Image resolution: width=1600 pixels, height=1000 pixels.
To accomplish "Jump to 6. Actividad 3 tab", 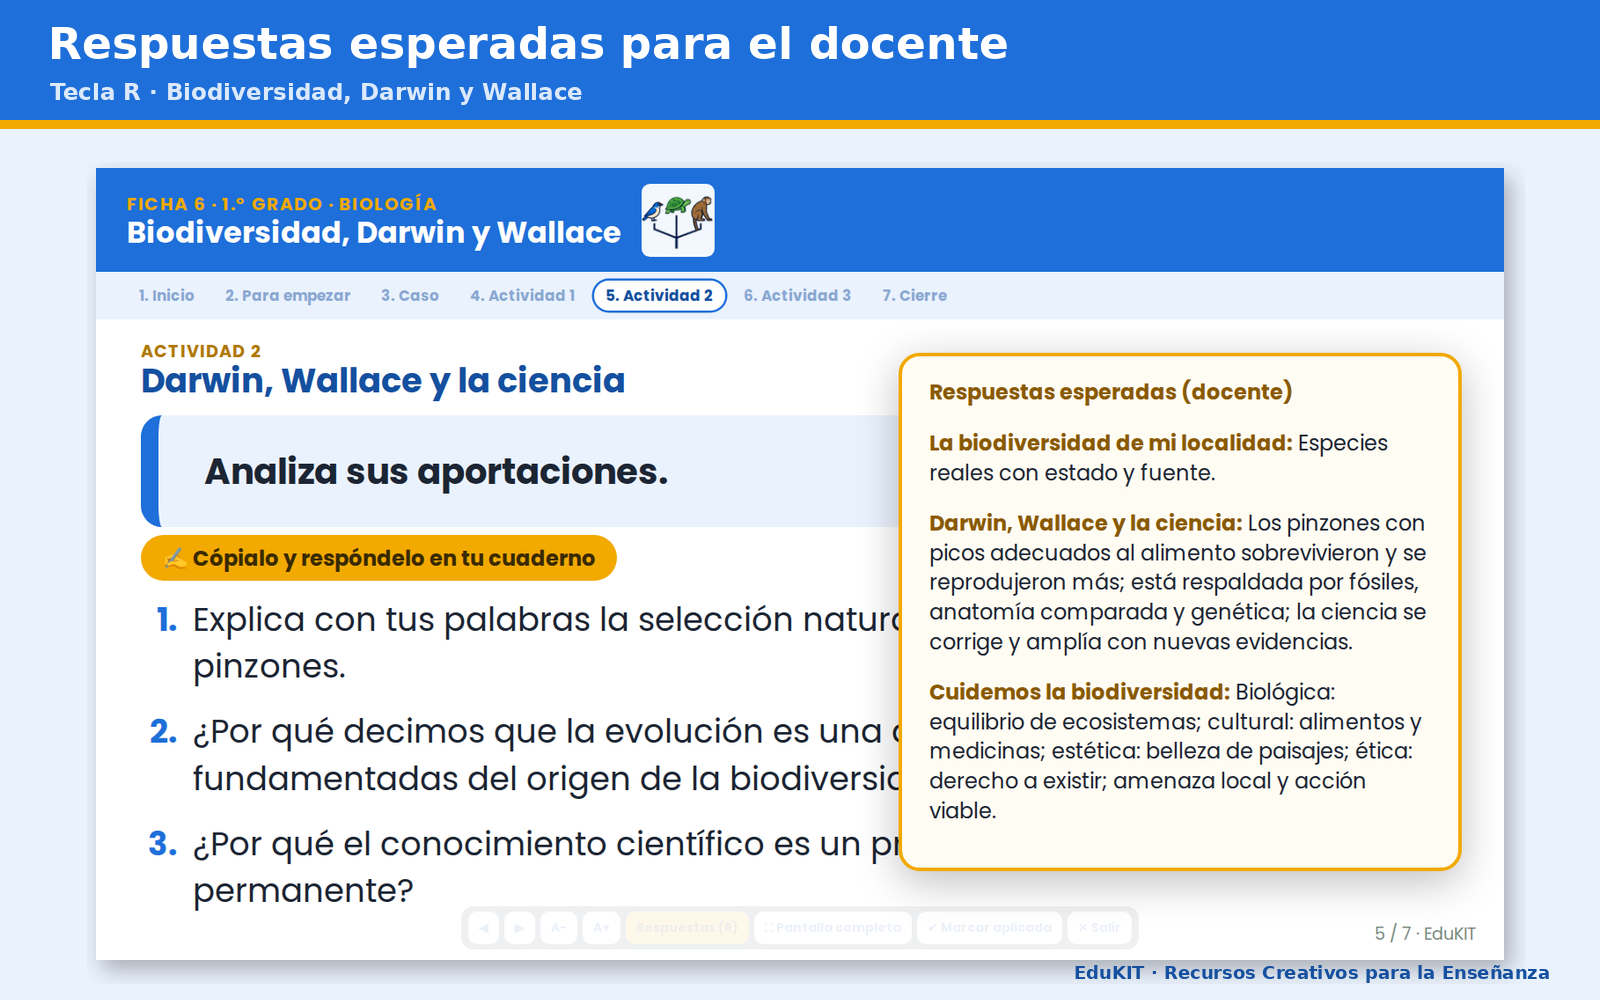I will pyautogui.click(x=797, y=296).
